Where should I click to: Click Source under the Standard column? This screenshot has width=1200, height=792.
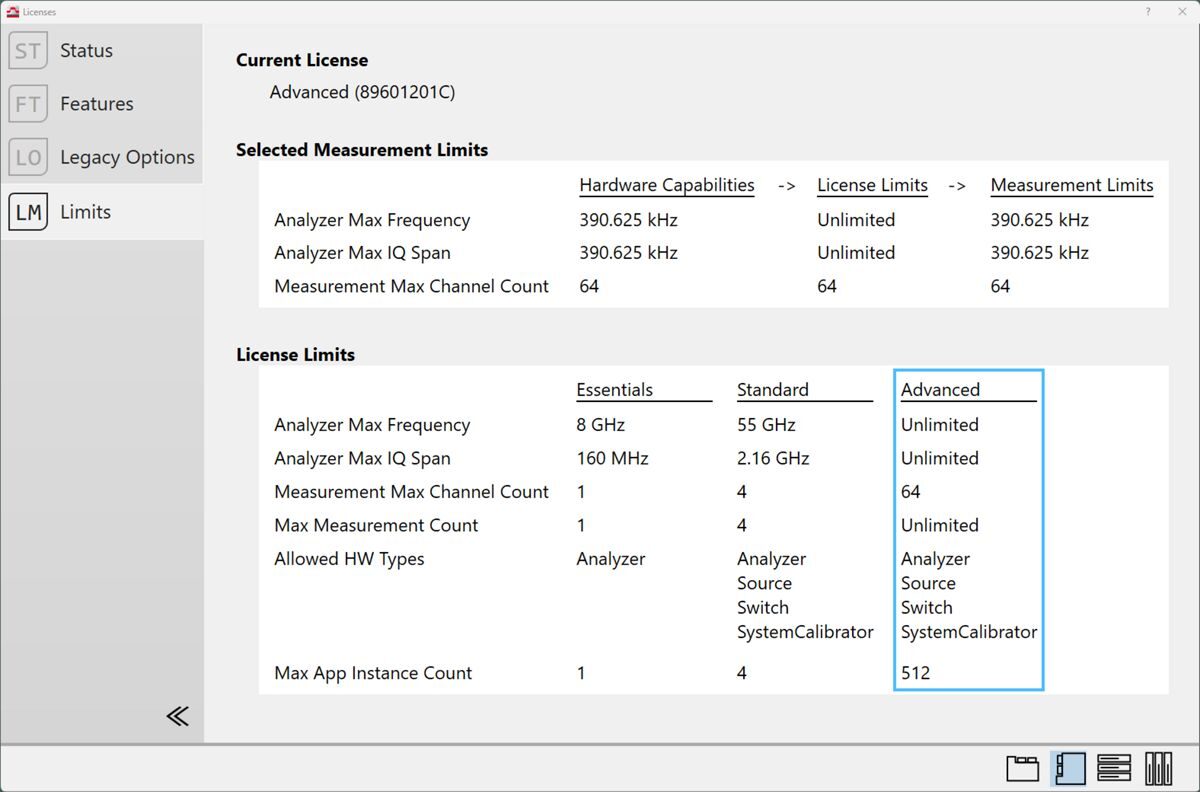point(764,583)
